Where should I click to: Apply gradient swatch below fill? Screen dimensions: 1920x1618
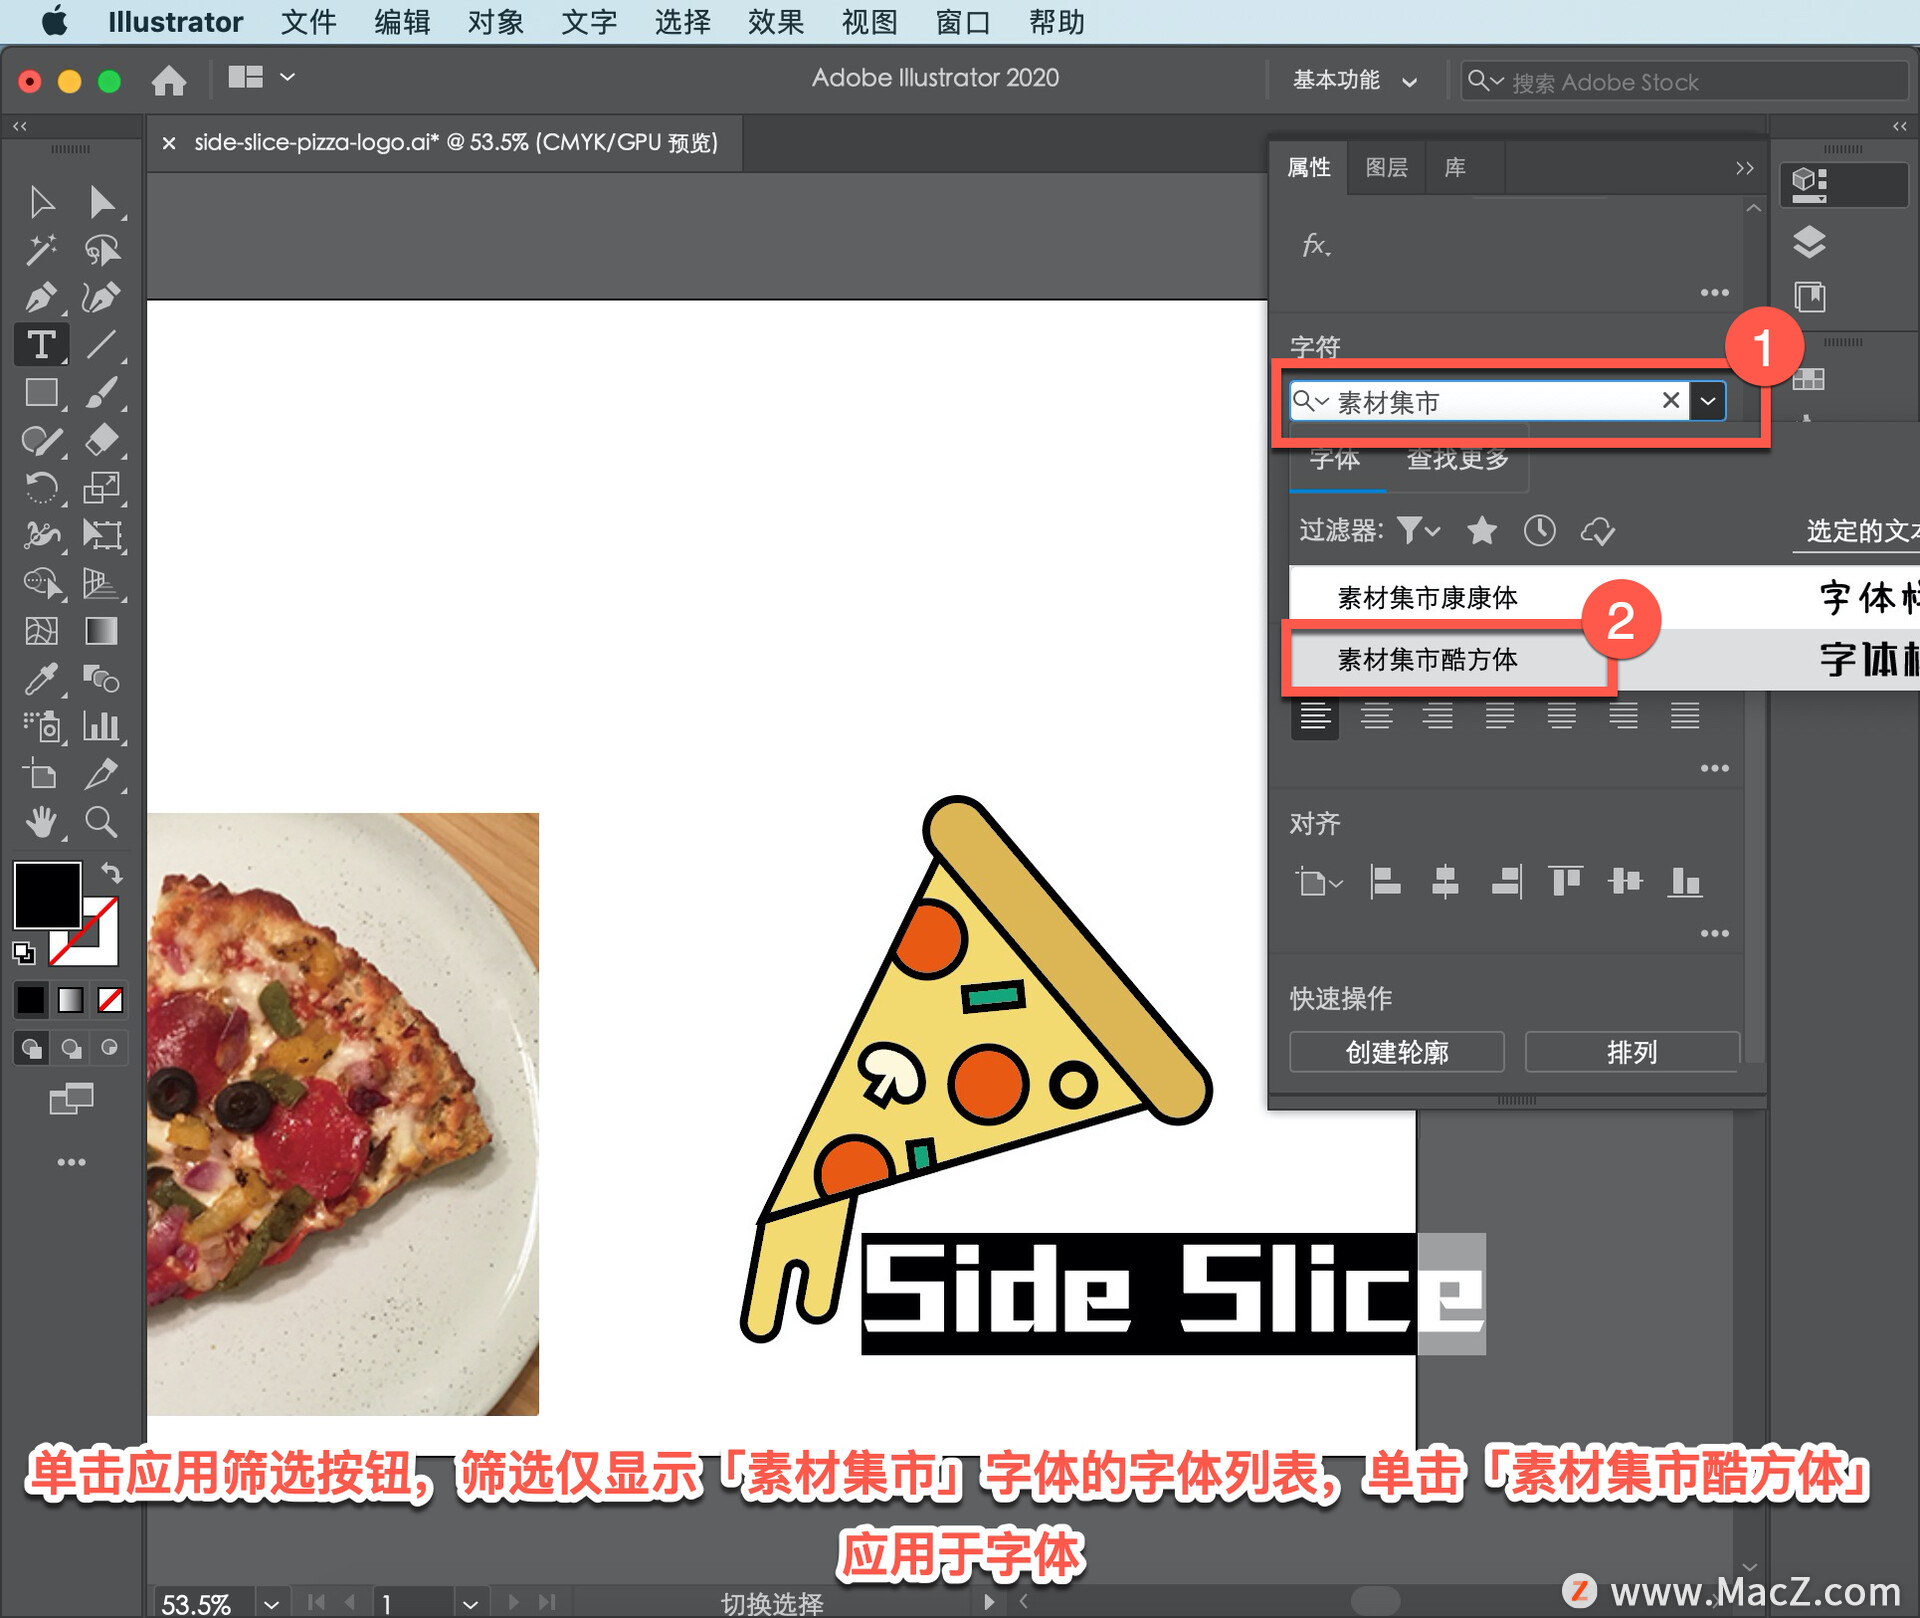[x=70, y=999]
